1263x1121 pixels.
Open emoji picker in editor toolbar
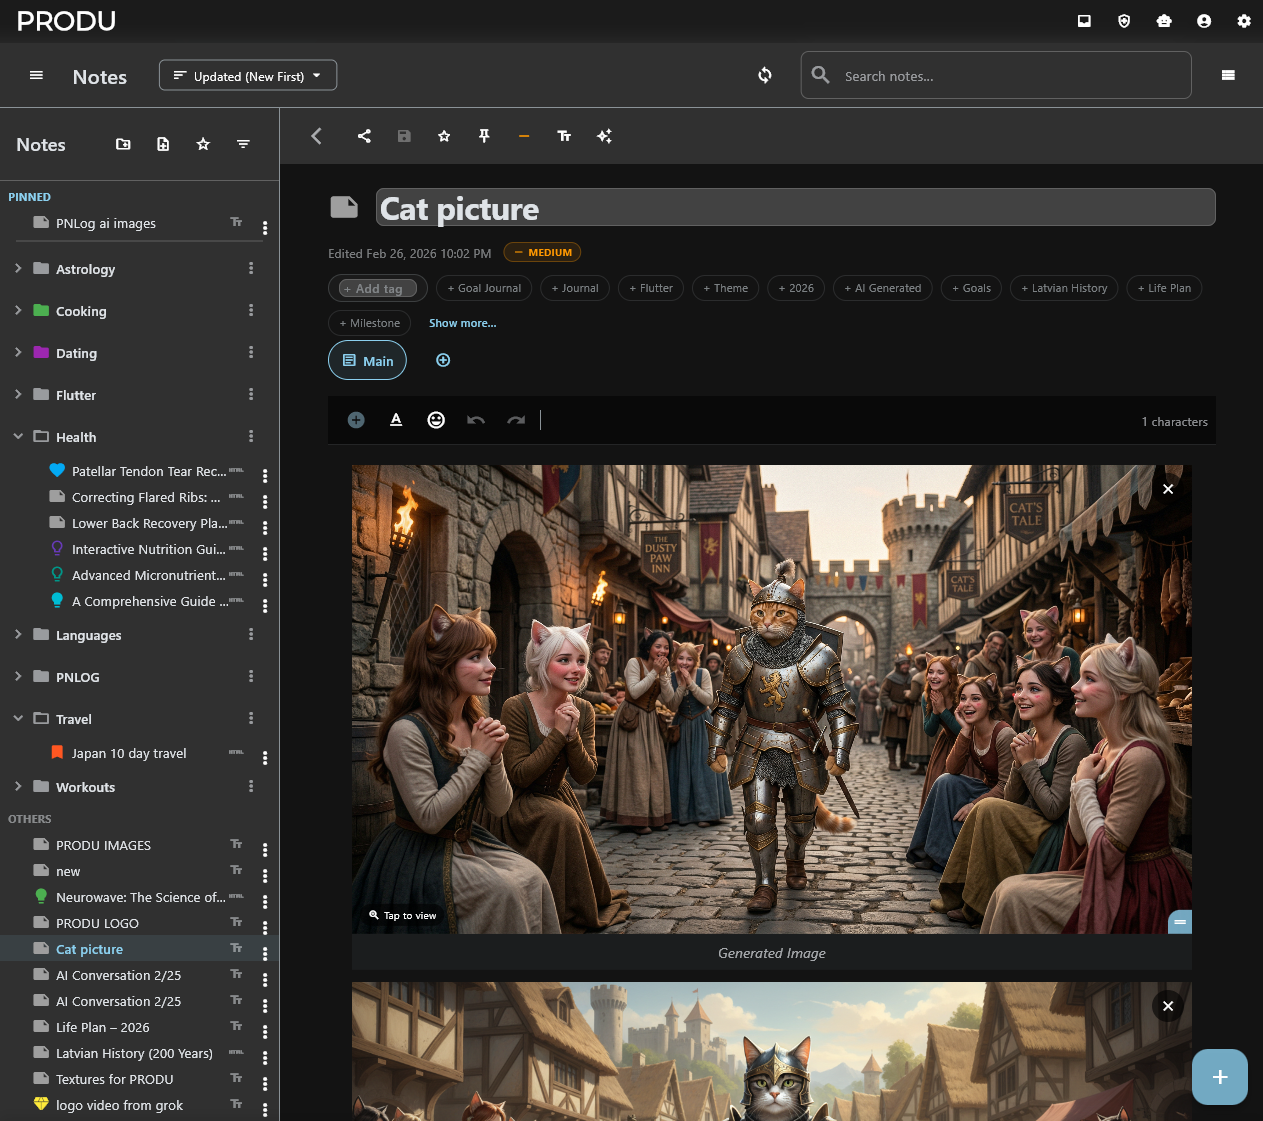[436, 420]
